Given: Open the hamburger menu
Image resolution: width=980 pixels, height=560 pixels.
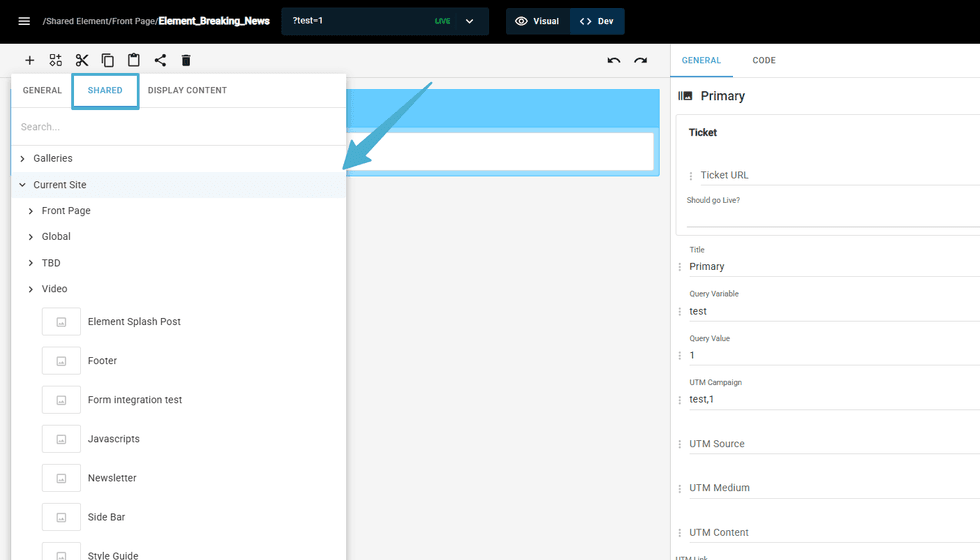Looking at the screenshot, I should click(24, 21).
